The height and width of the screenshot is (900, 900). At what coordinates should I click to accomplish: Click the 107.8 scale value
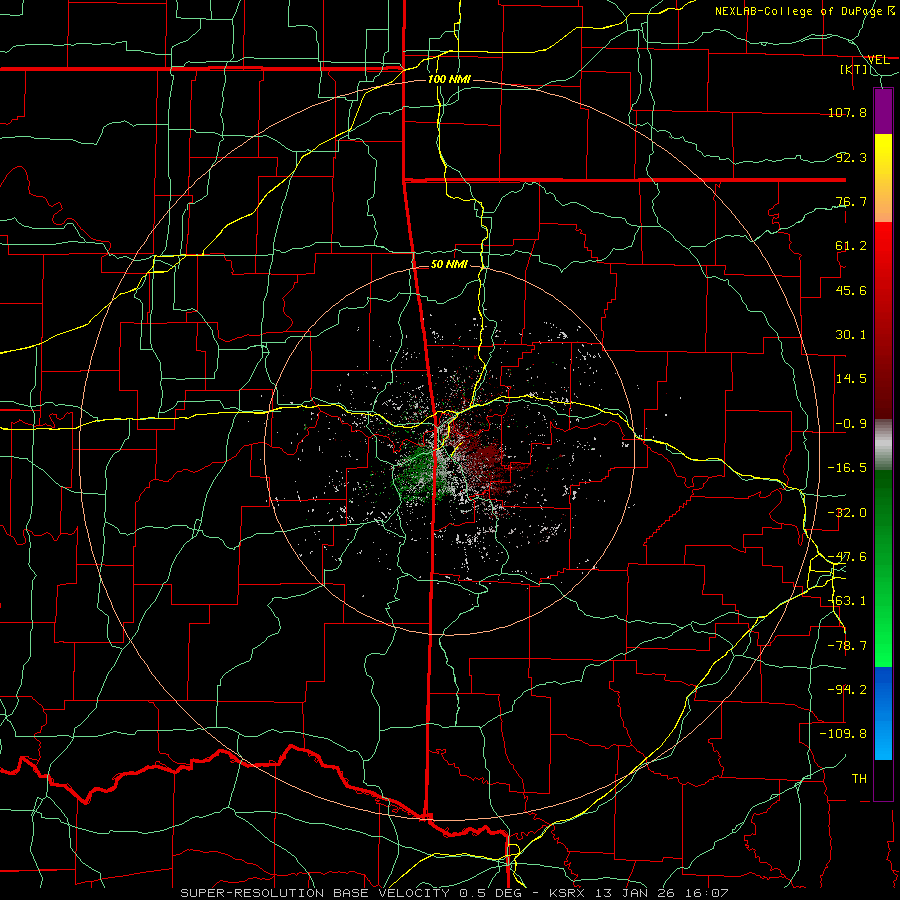(x=847, y=112)
